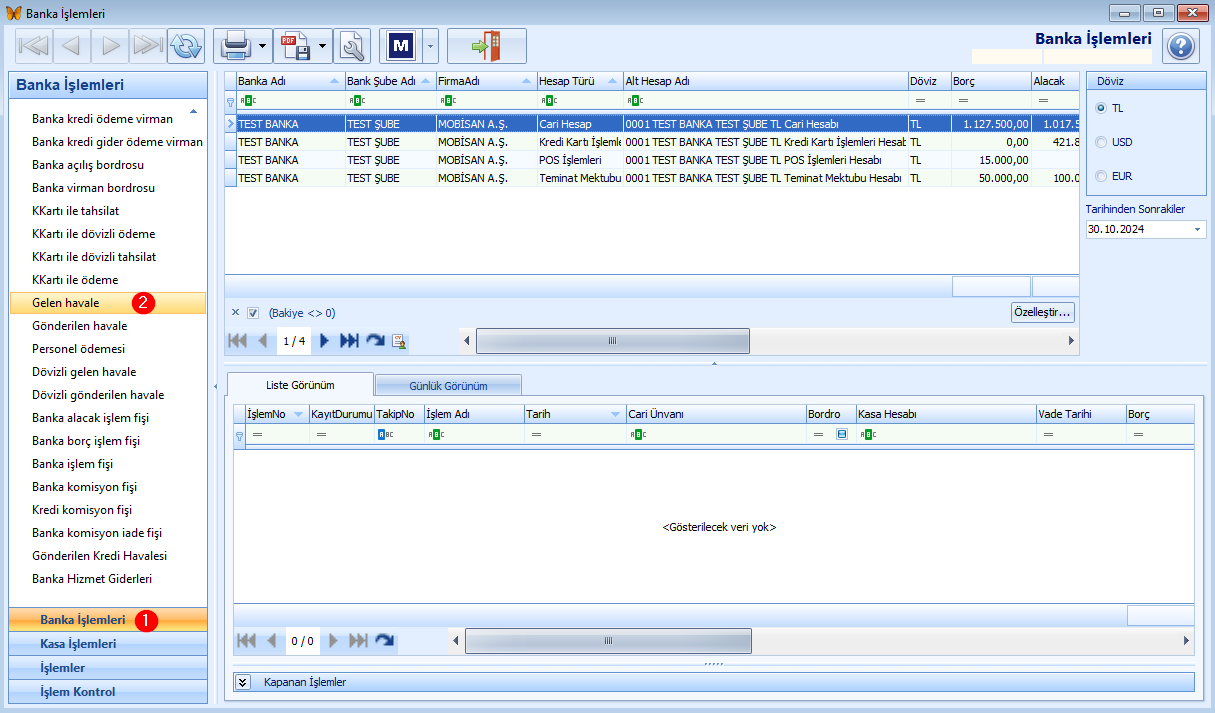This screenshot has height=713, width=1215.
Task: Open Banka komisyon fişi item
Action: click(x=108, y=487)
